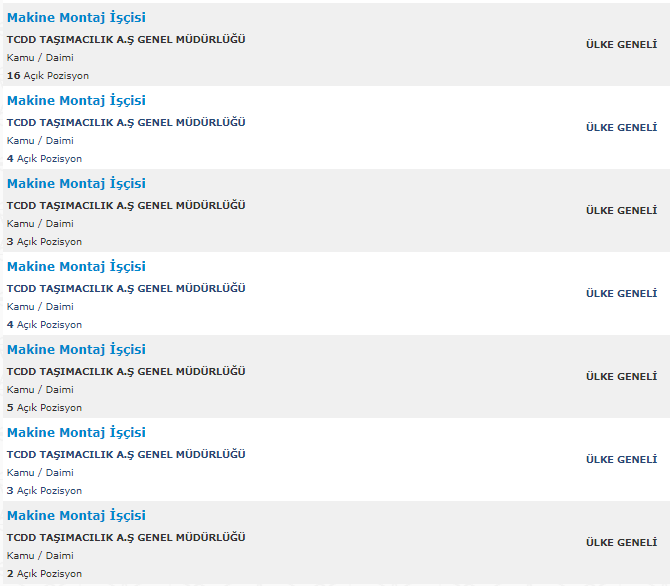
Task: Open the Makine Montaj İşçisi listing with 5 positions
Action: pos(76,349)
